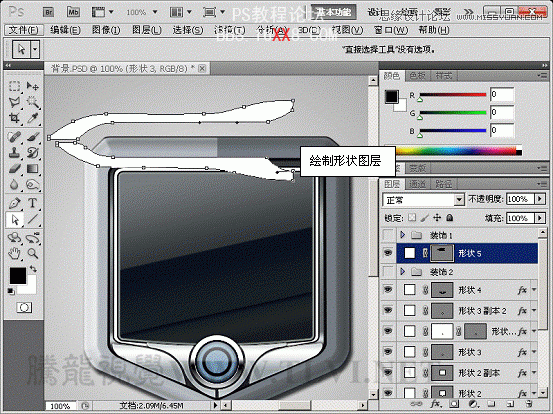Select the History Brush tool
Viewport: 553px width, 414px height.
click(33, 153)
